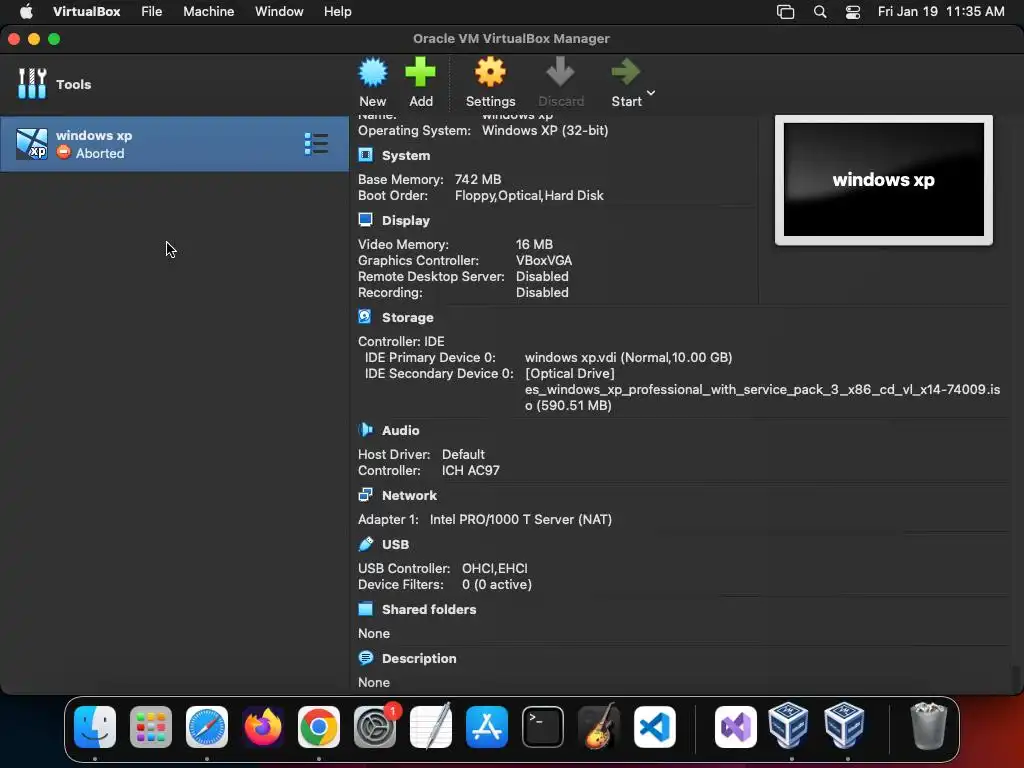The image size is (1024, 768).
Task: Click the windows xp.vdi hard disk value
Action: (x=628, y=357)
